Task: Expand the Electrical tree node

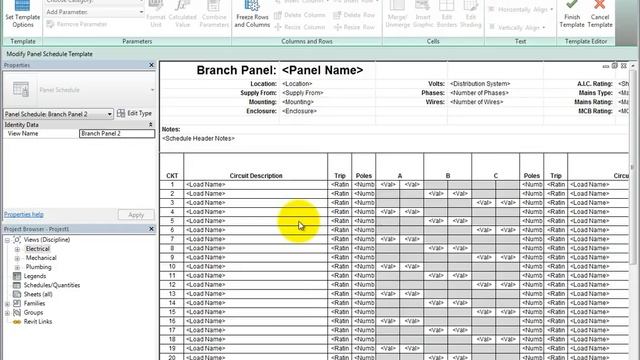Action: point(17,249)
